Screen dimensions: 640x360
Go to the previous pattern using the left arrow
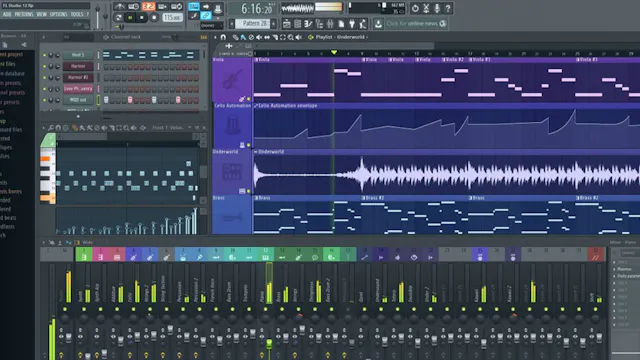pyautogui.click(x=231, y=24)
